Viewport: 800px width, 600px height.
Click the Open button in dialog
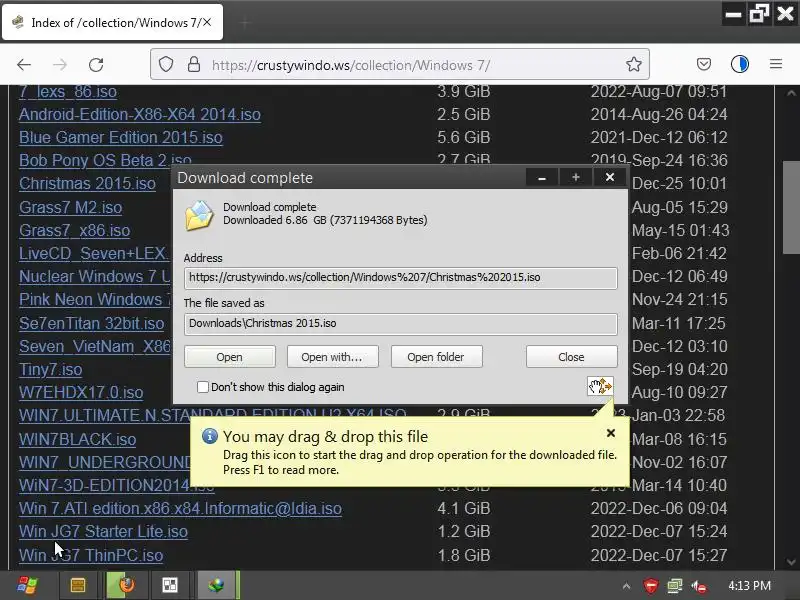coord(230,357)
